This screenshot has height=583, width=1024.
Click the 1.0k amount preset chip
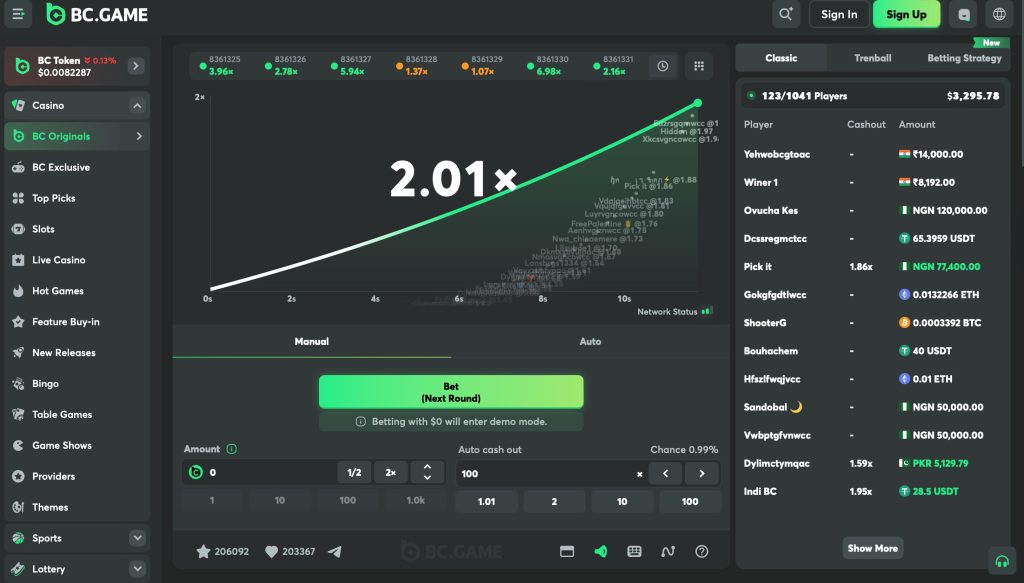point(416,500)
